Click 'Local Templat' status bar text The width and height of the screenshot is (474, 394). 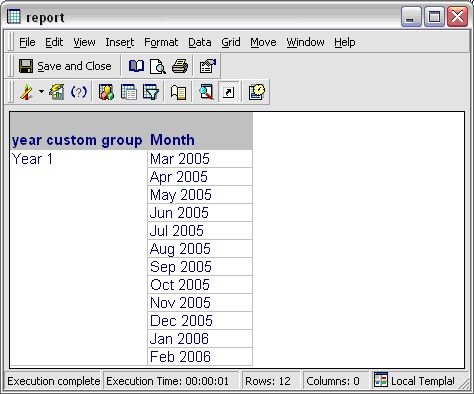coord(423,381)
